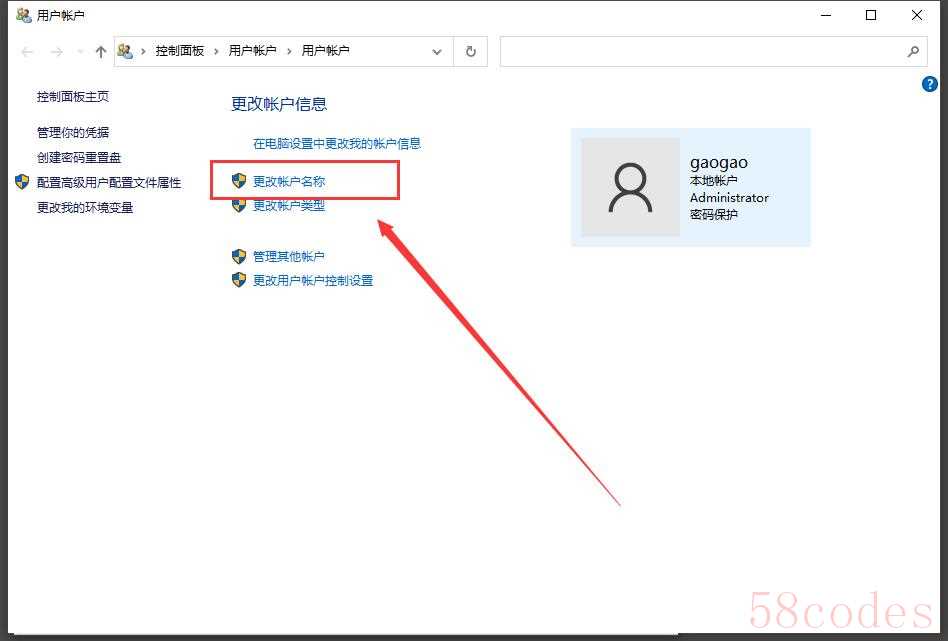Click the gaogao account name text
948x641 pixels.
719,163
